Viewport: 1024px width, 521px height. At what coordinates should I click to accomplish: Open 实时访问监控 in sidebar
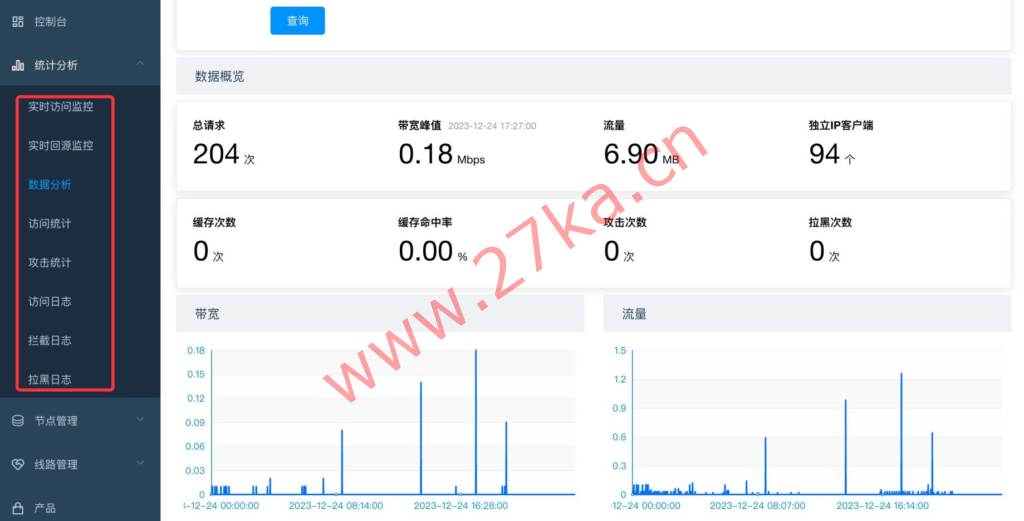pyautogui.click(x=60, y=106)
